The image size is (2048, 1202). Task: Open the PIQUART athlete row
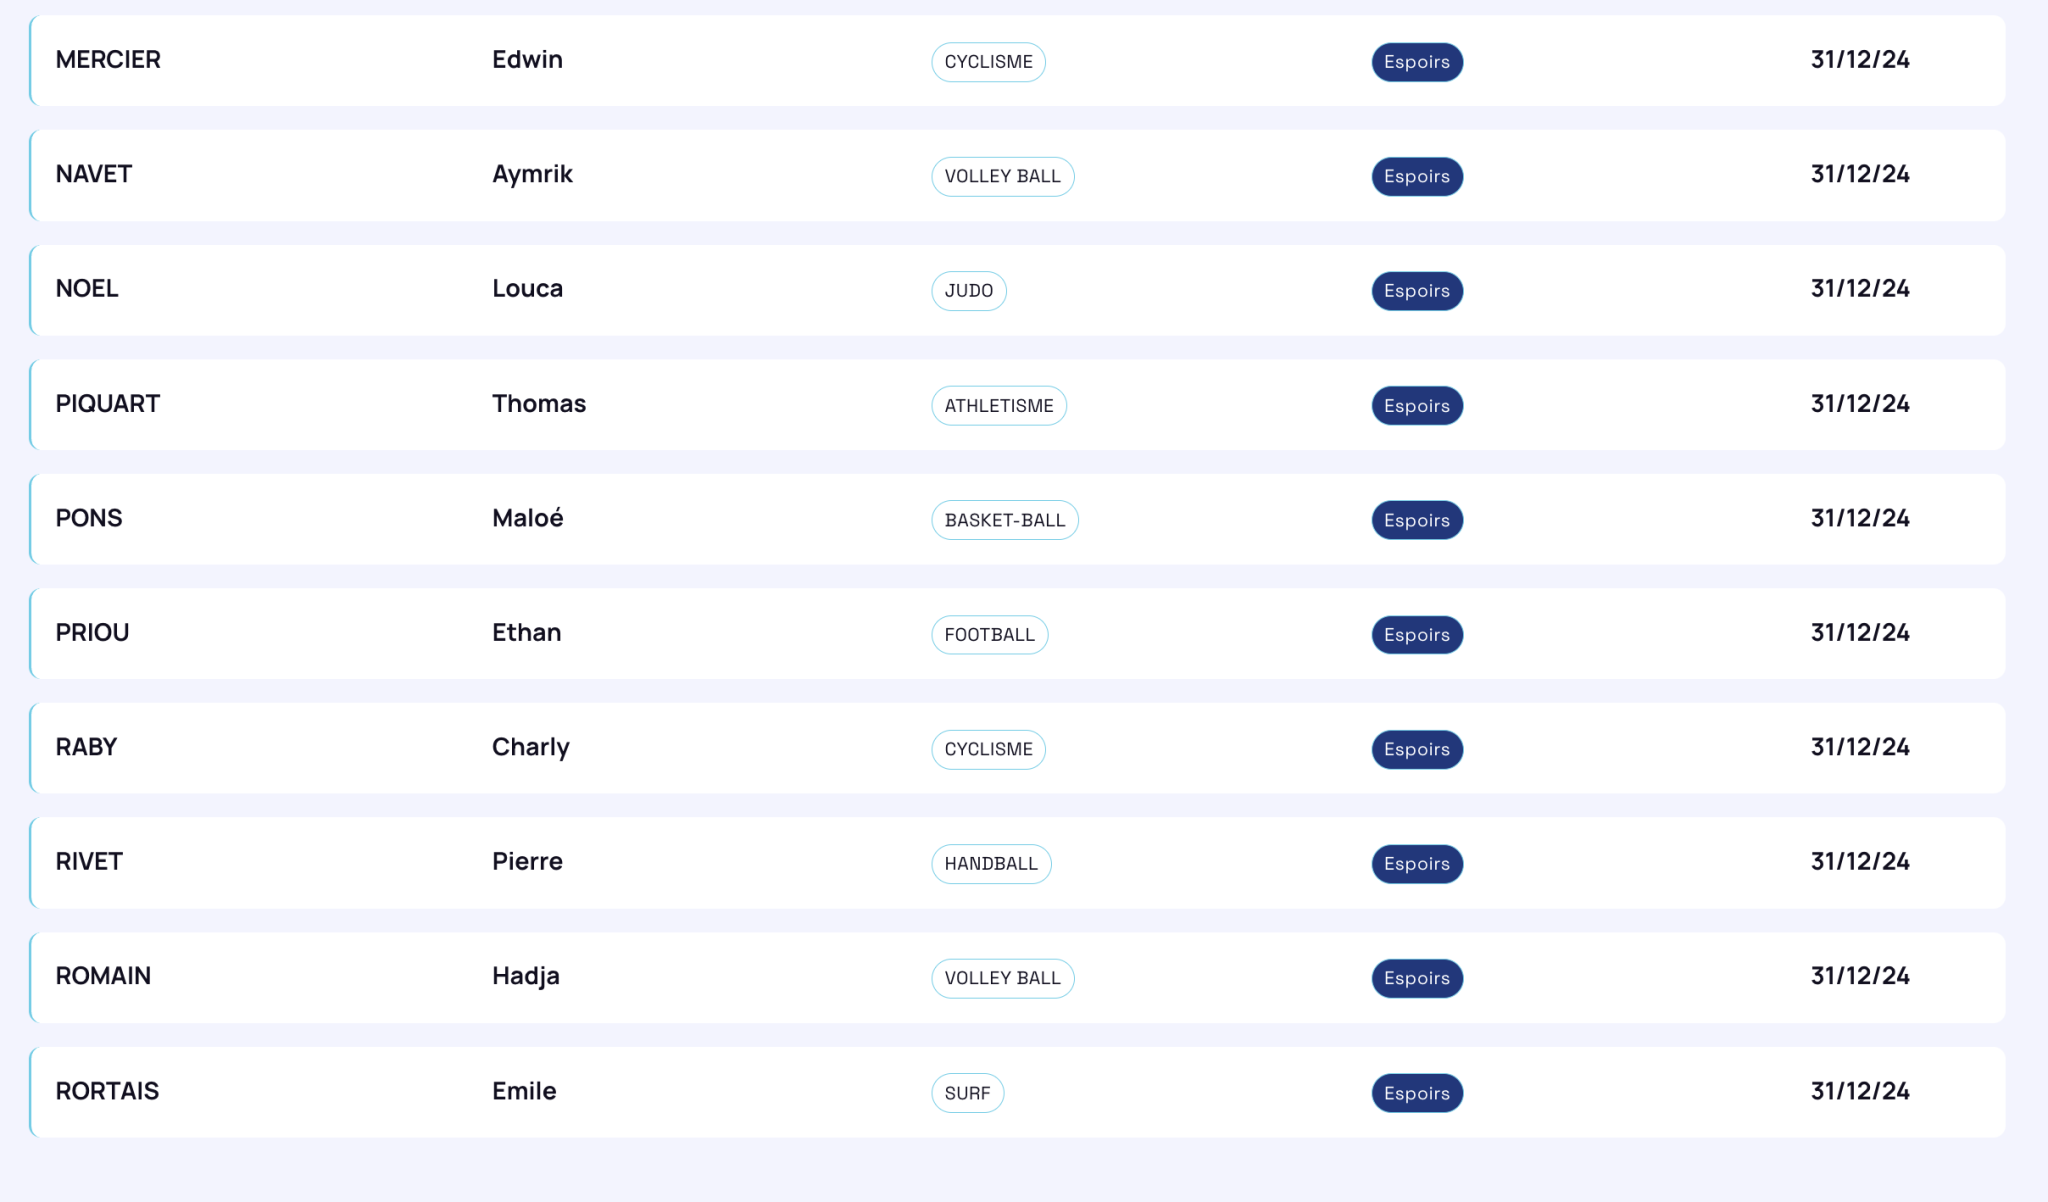pos(1018,405)
